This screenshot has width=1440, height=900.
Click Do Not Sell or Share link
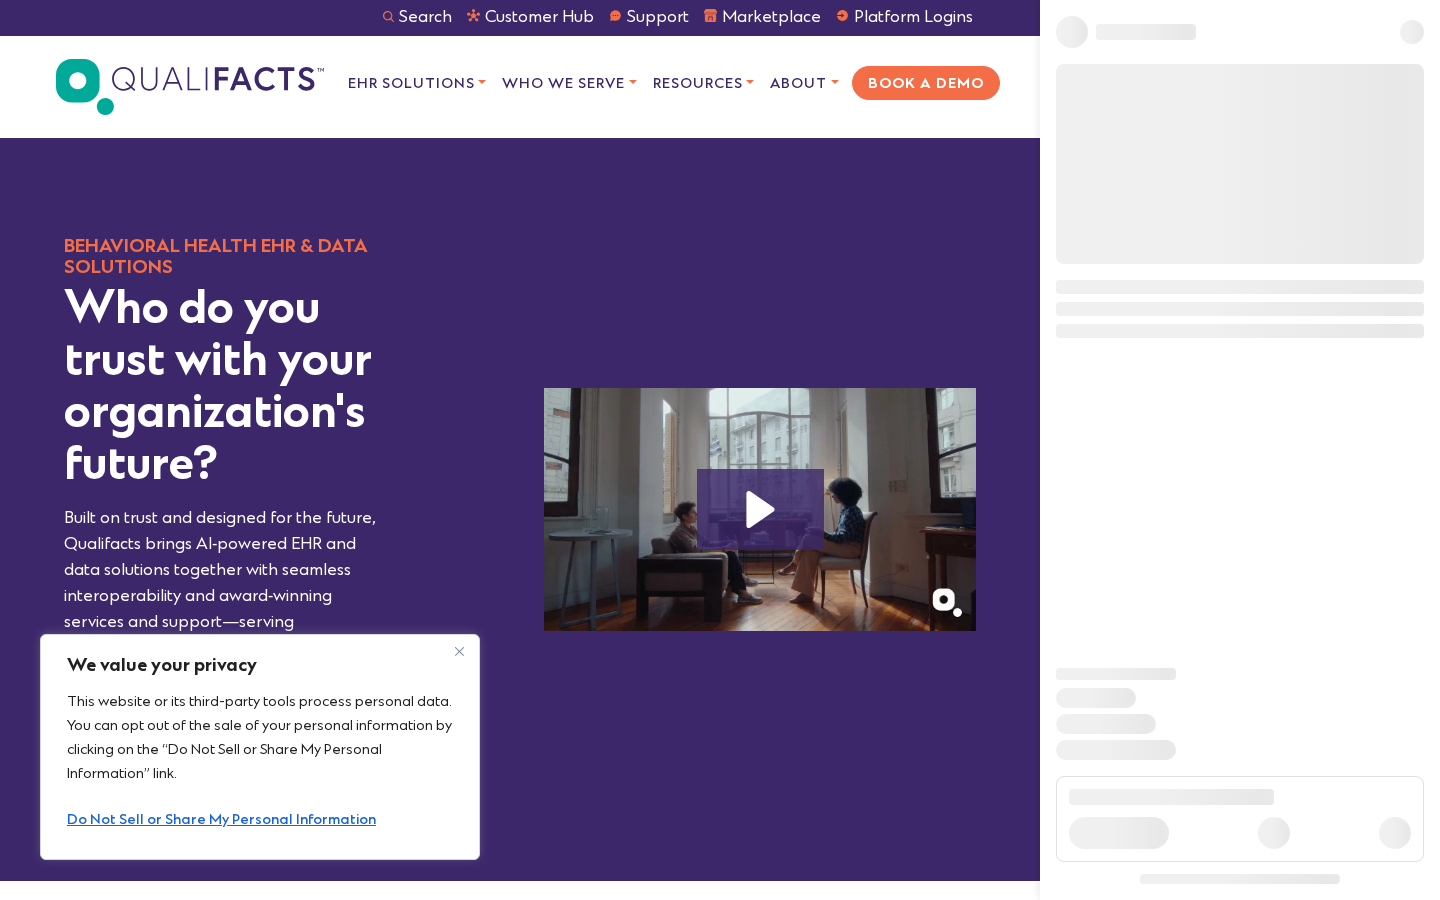pos(222,819)
